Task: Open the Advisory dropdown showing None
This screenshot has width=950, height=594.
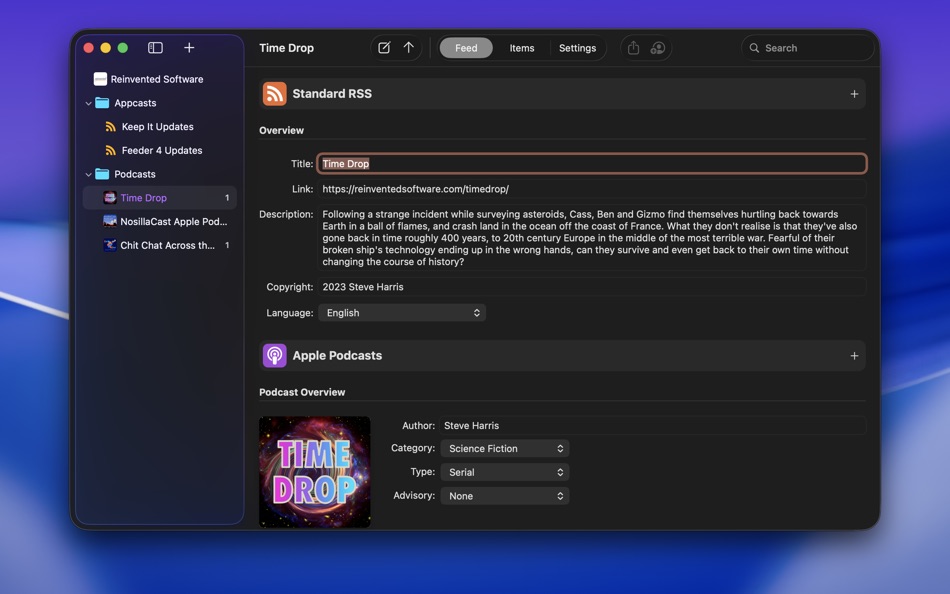Action: pyautogui.click(x=505, y=496)
